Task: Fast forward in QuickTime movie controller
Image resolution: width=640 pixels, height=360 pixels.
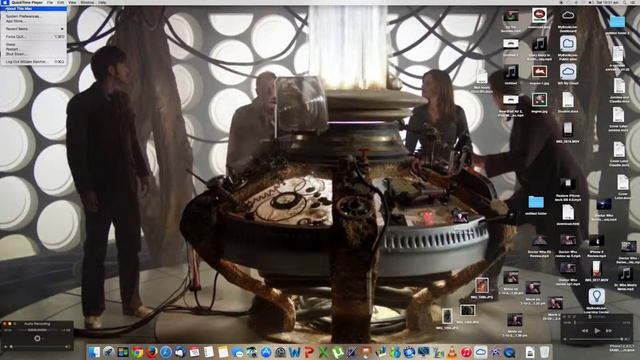Action: (609, 331)
